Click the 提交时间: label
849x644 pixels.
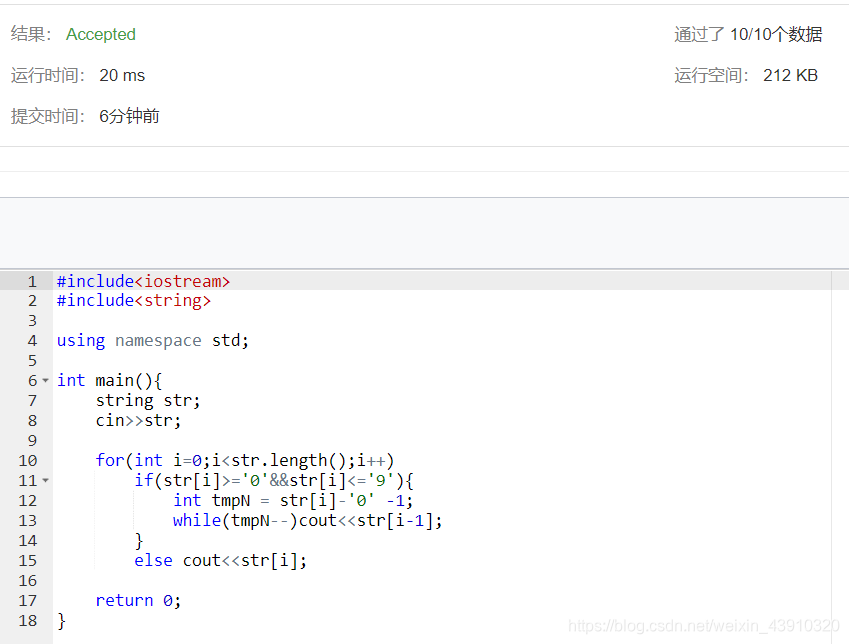pos(48,116)
